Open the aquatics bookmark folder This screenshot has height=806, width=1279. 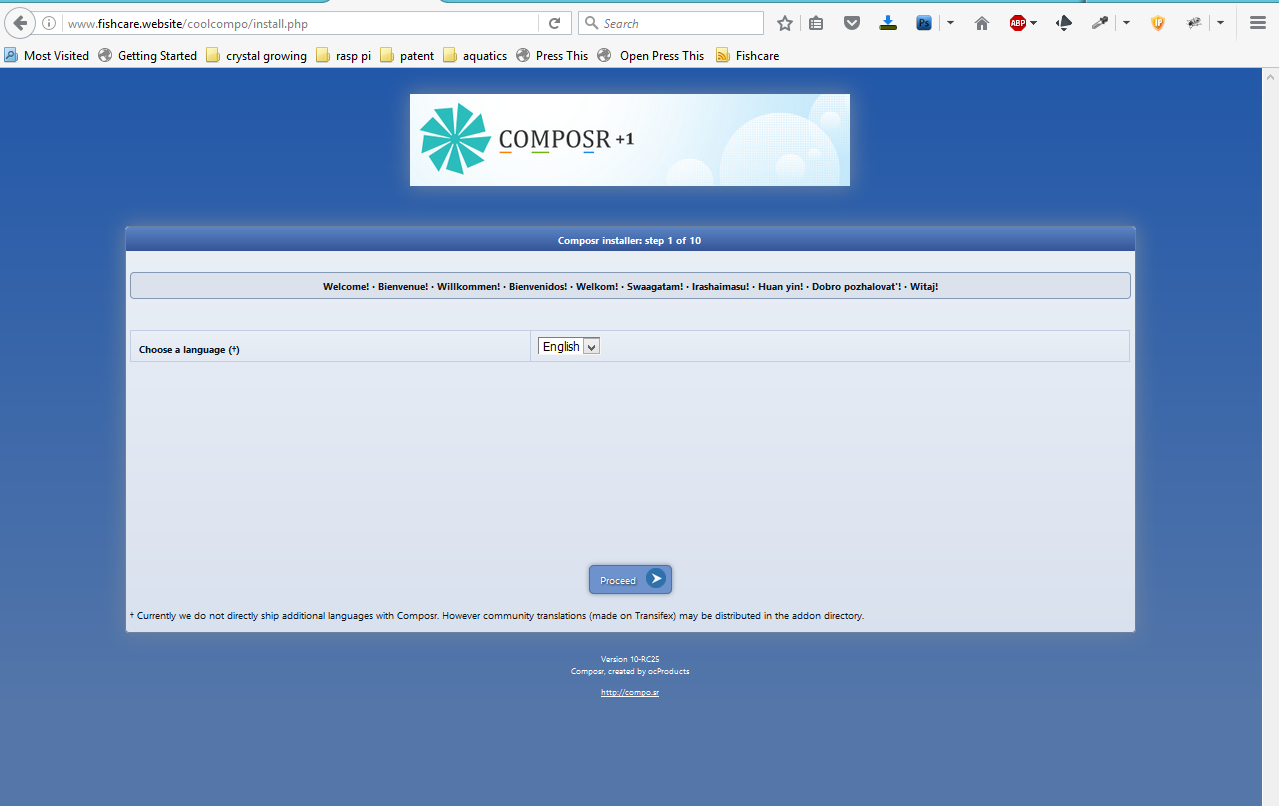[475, 56]
